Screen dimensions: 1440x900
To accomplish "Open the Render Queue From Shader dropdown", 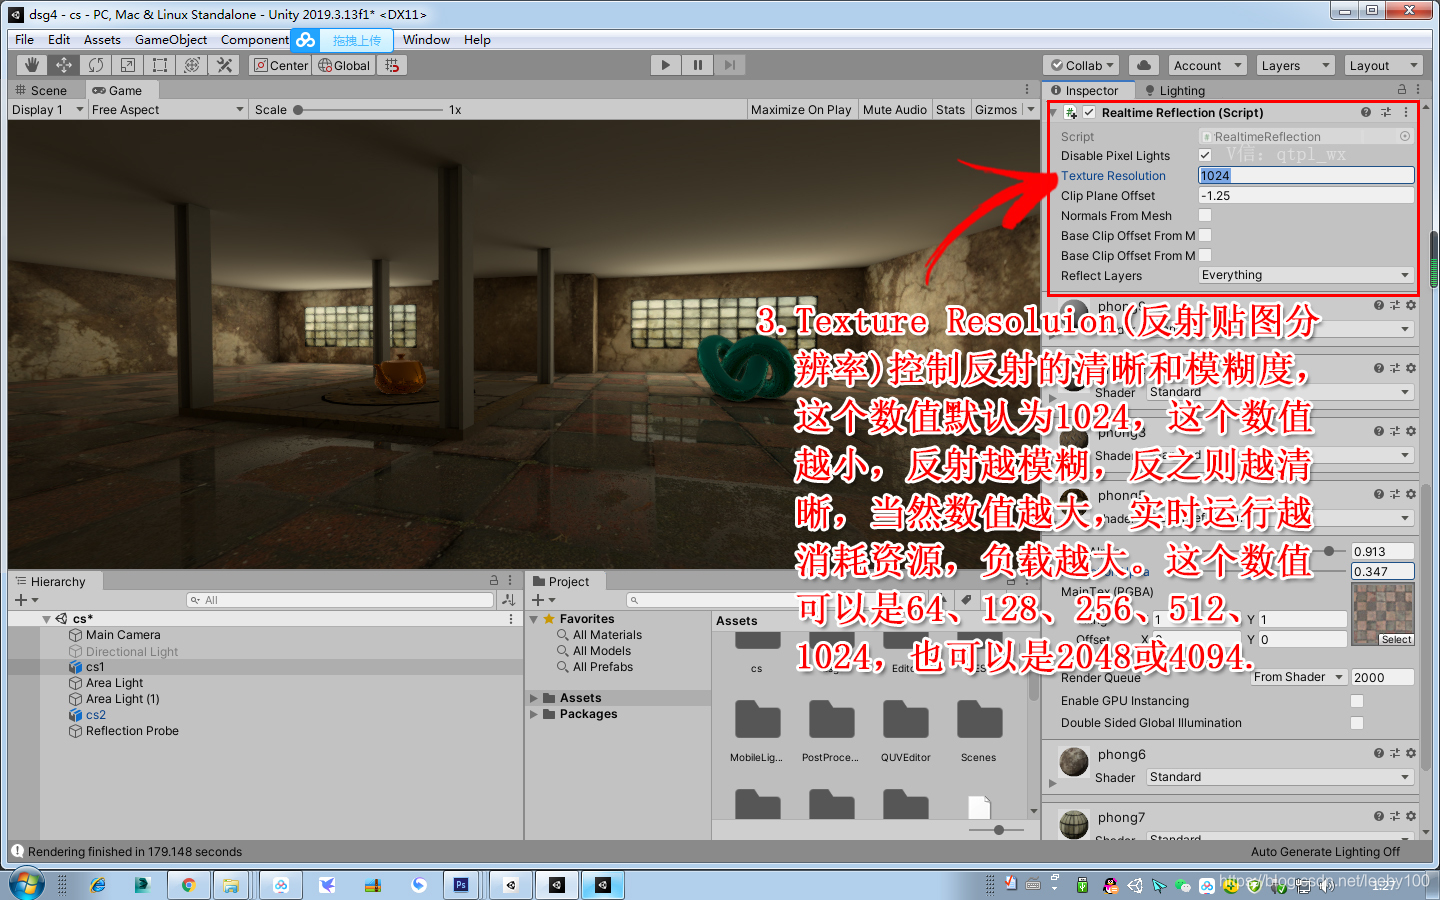I will (1299, 677).
